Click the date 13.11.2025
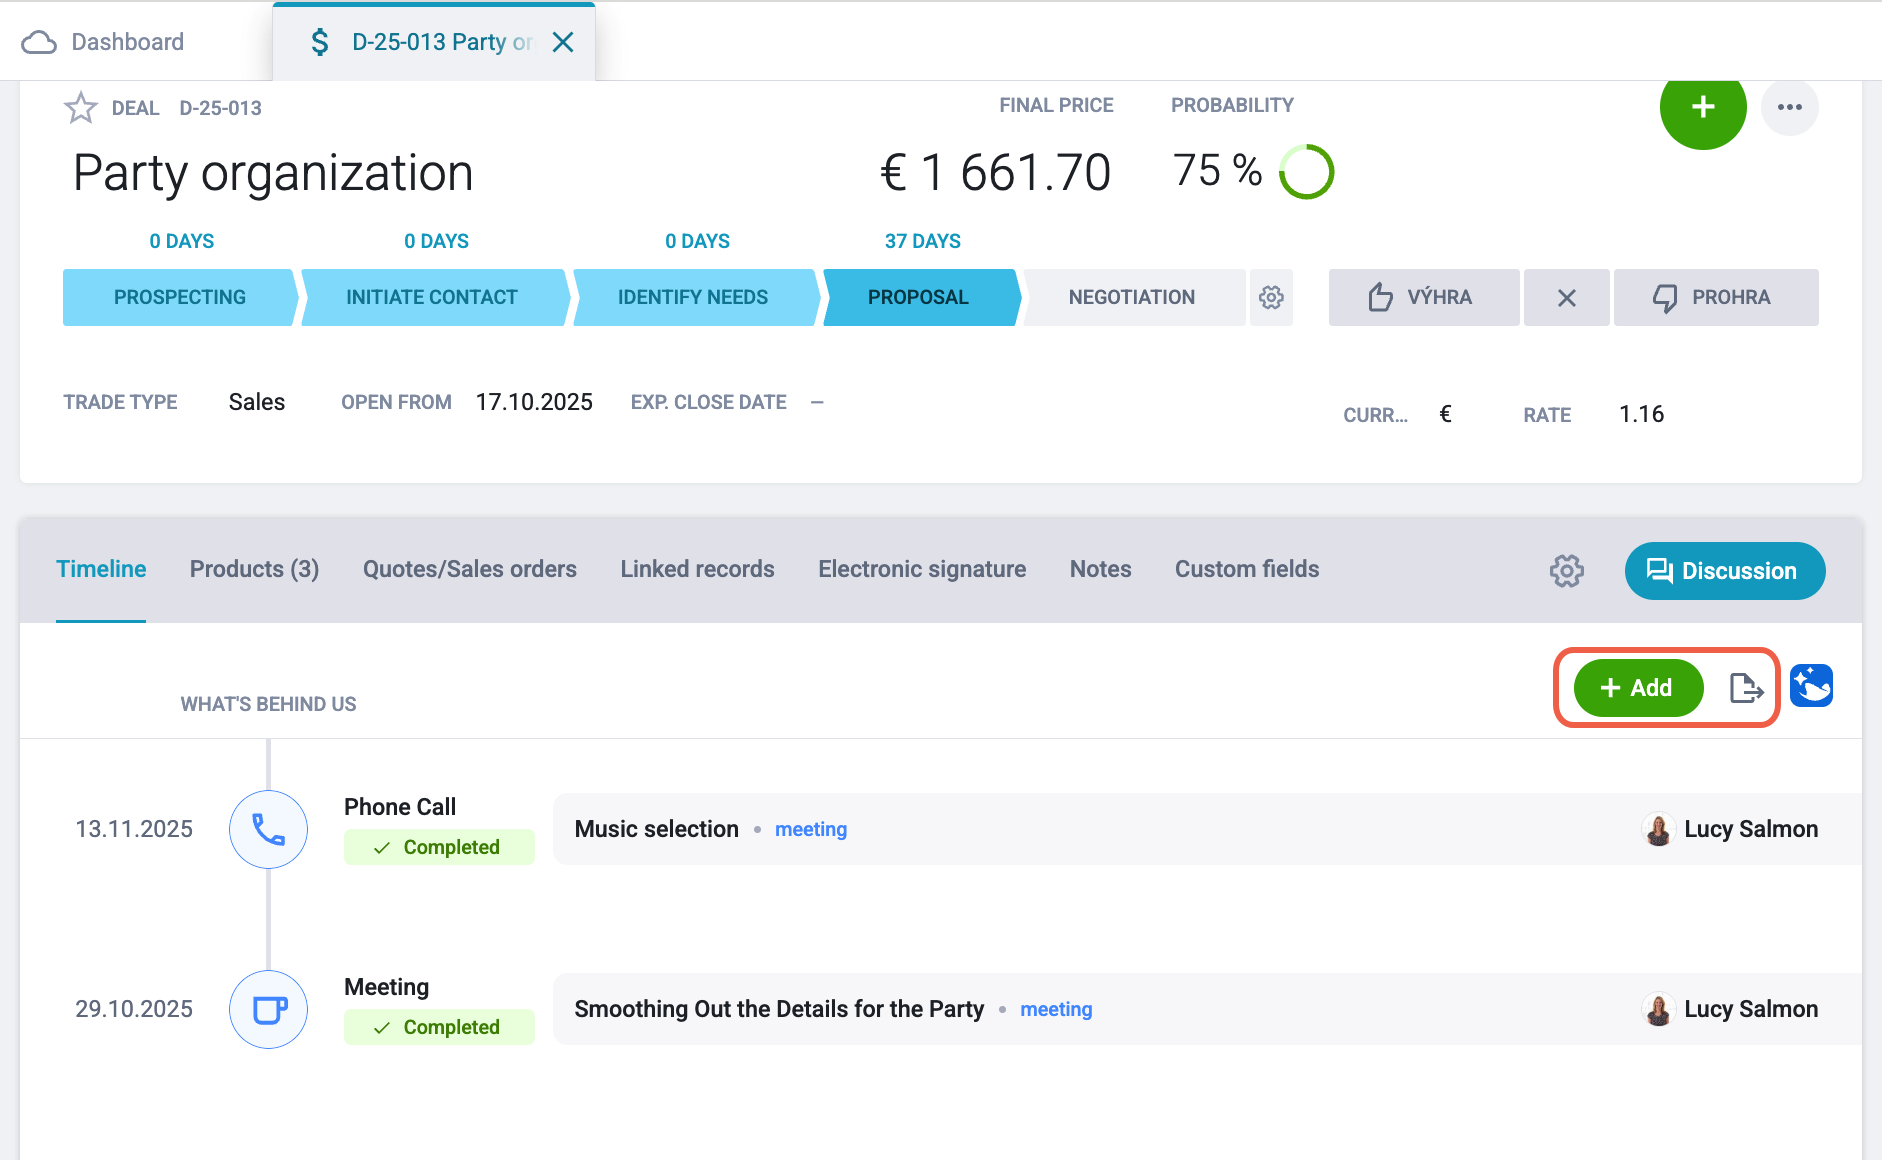This screenshot has width=1882, height=1160. click(x=134, y=829)
